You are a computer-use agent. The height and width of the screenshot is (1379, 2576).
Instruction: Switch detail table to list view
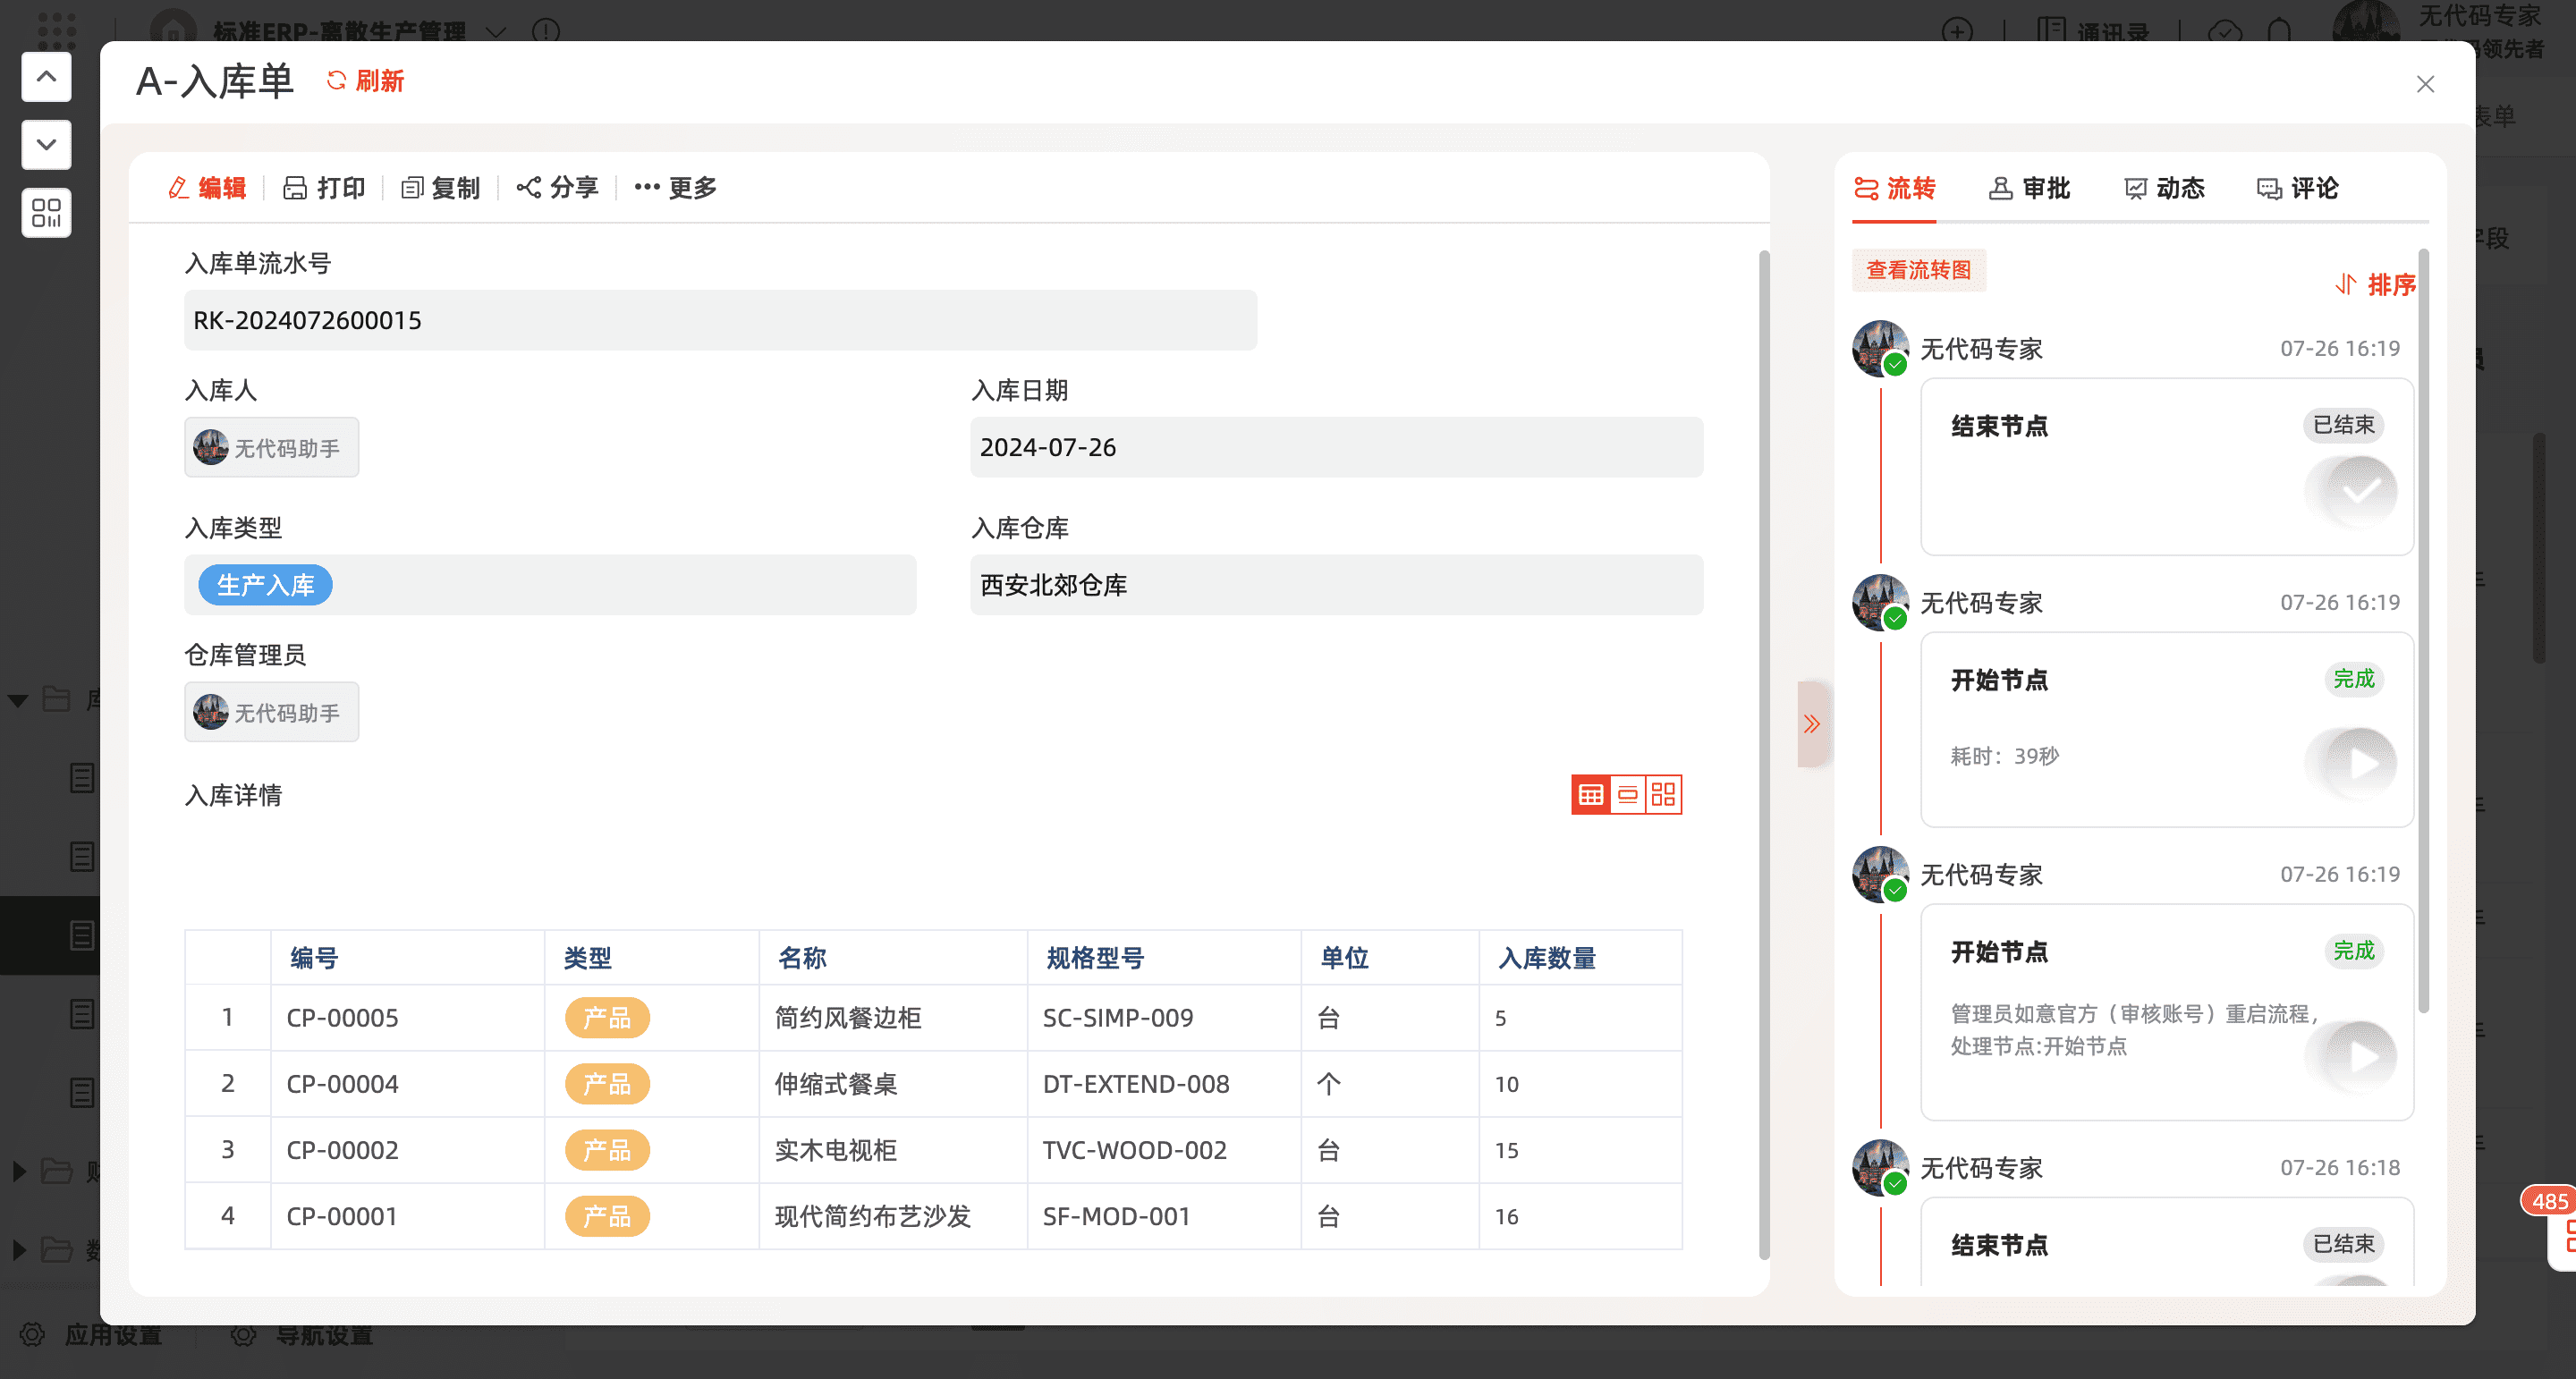[x=1627, y=795]
